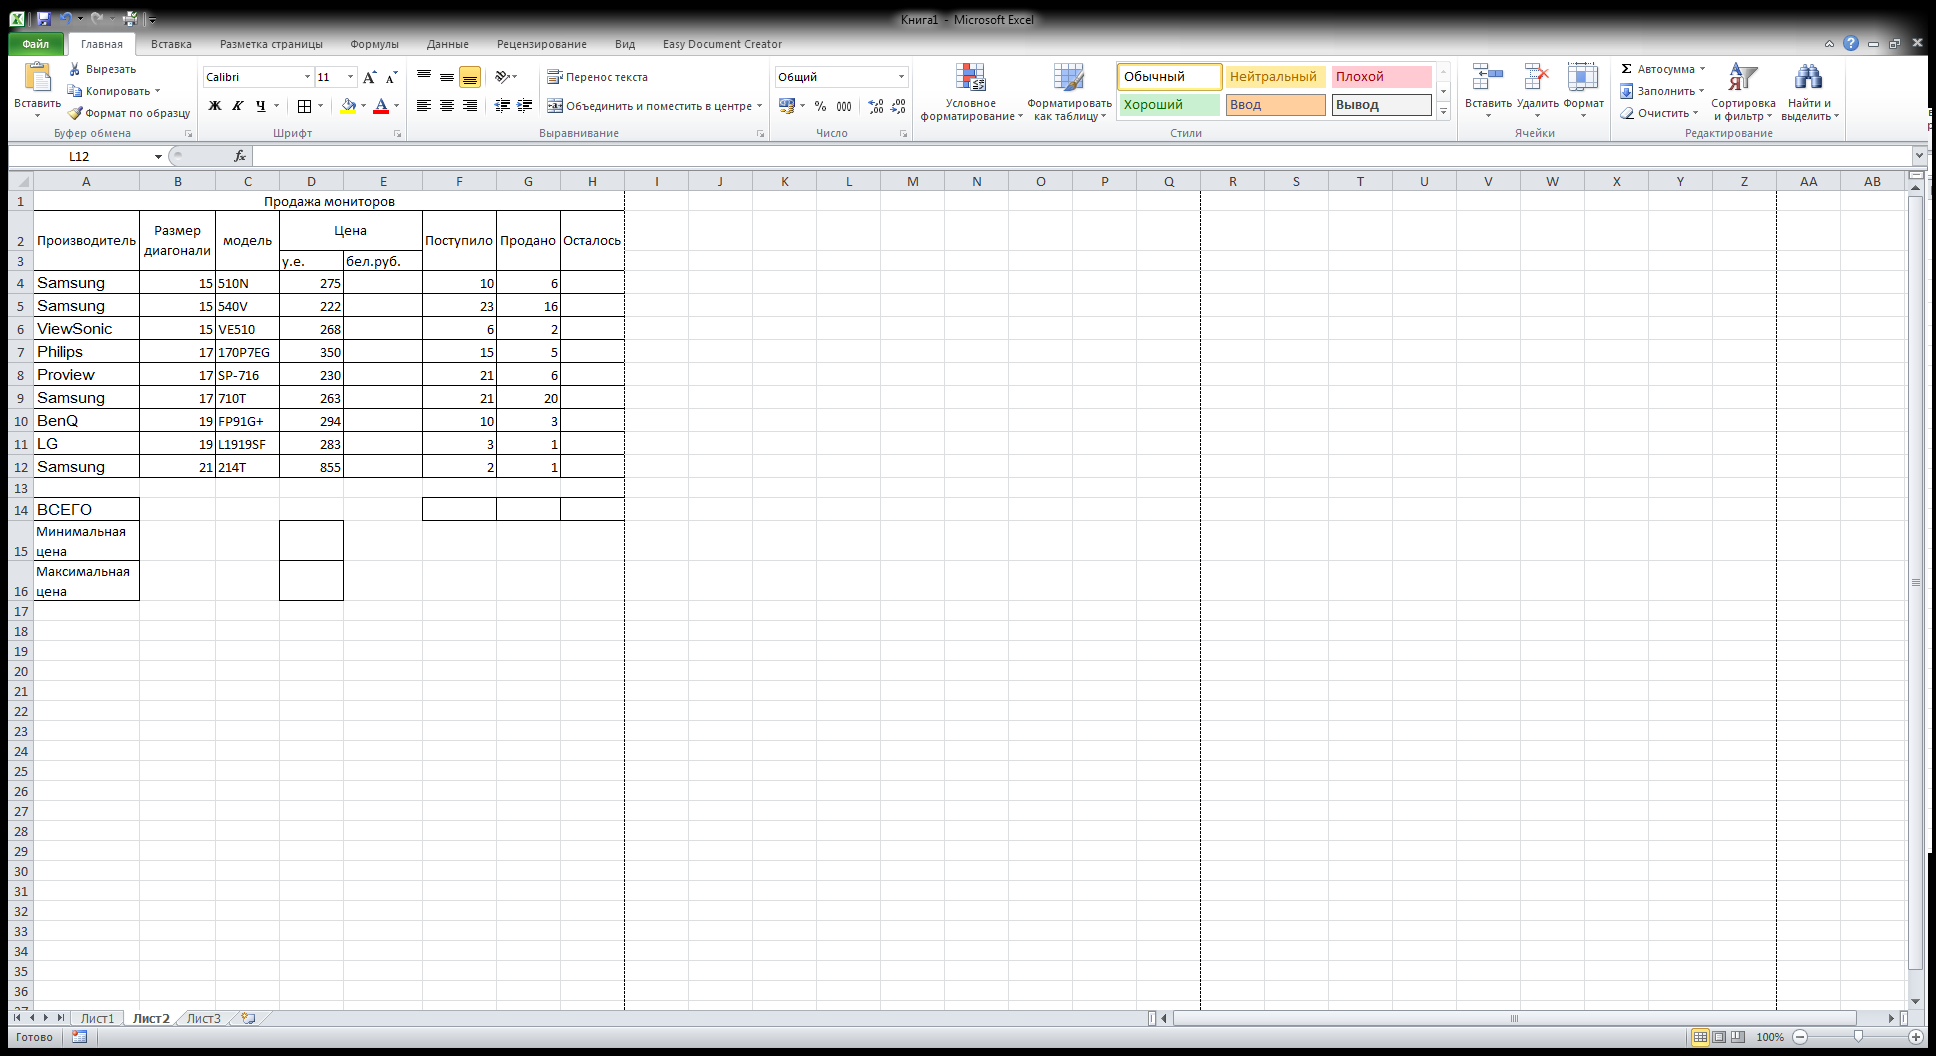Apply thousands separator (000) format
This screenshot has width=1936, height=1056.
click(x=844, y=106)
